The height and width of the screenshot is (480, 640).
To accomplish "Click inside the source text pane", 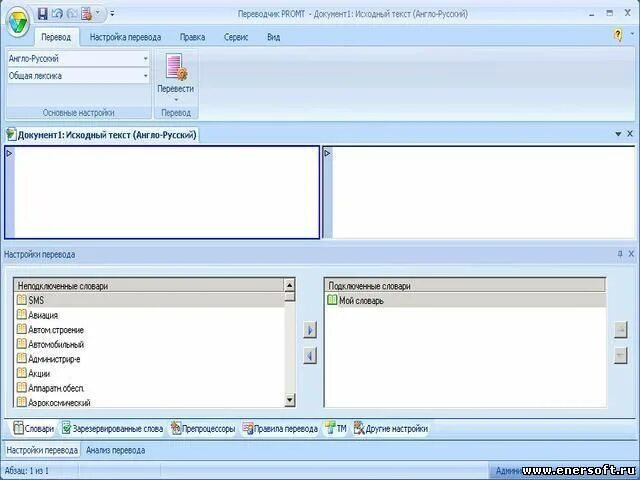I will pos(167,192).
